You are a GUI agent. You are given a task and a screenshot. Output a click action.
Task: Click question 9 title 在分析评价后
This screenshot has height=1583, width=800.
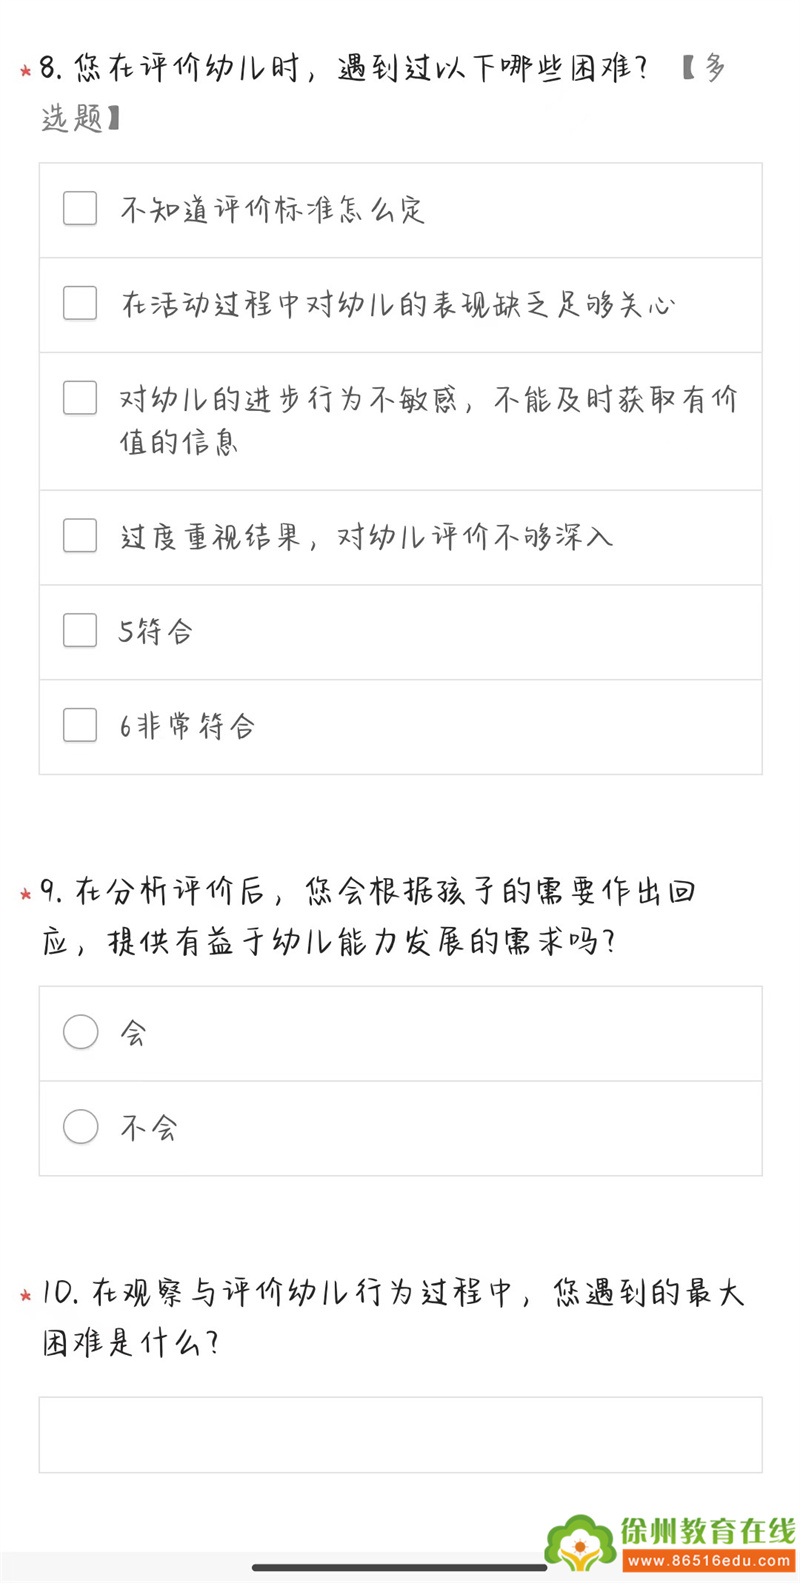(x=368, y=892)
